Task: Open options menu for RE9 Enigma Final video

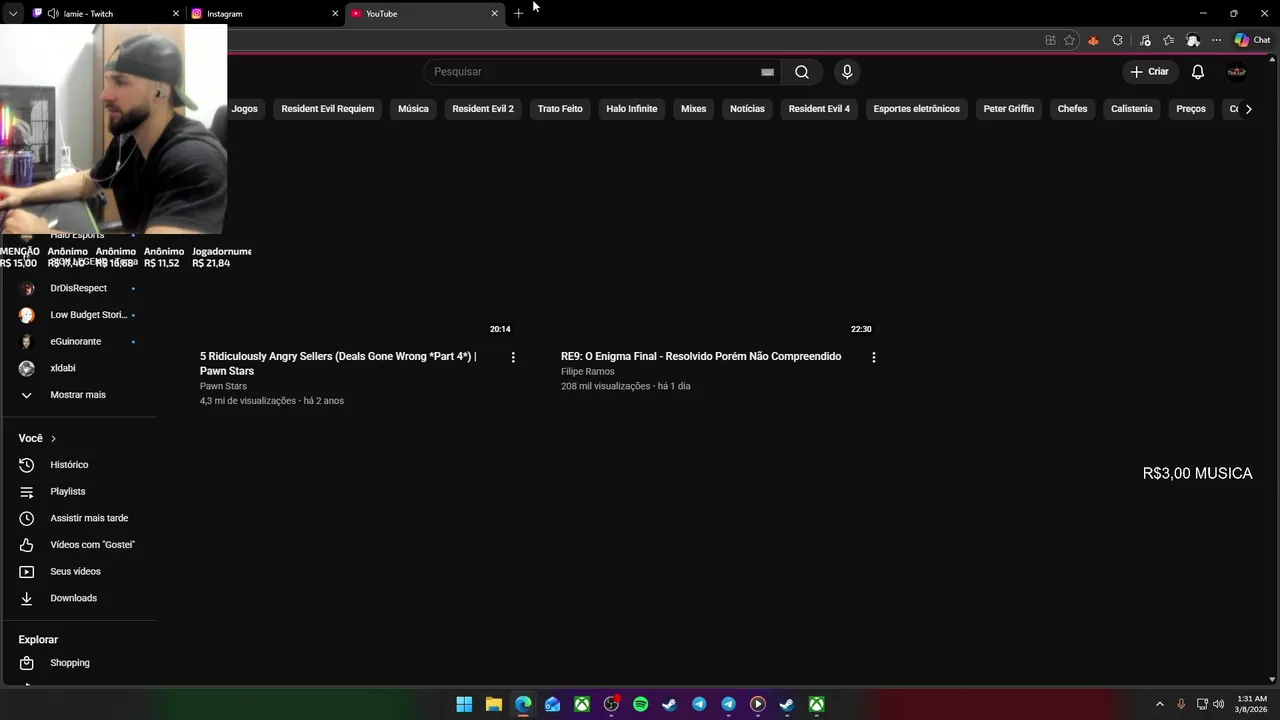Action: point(874,357)
